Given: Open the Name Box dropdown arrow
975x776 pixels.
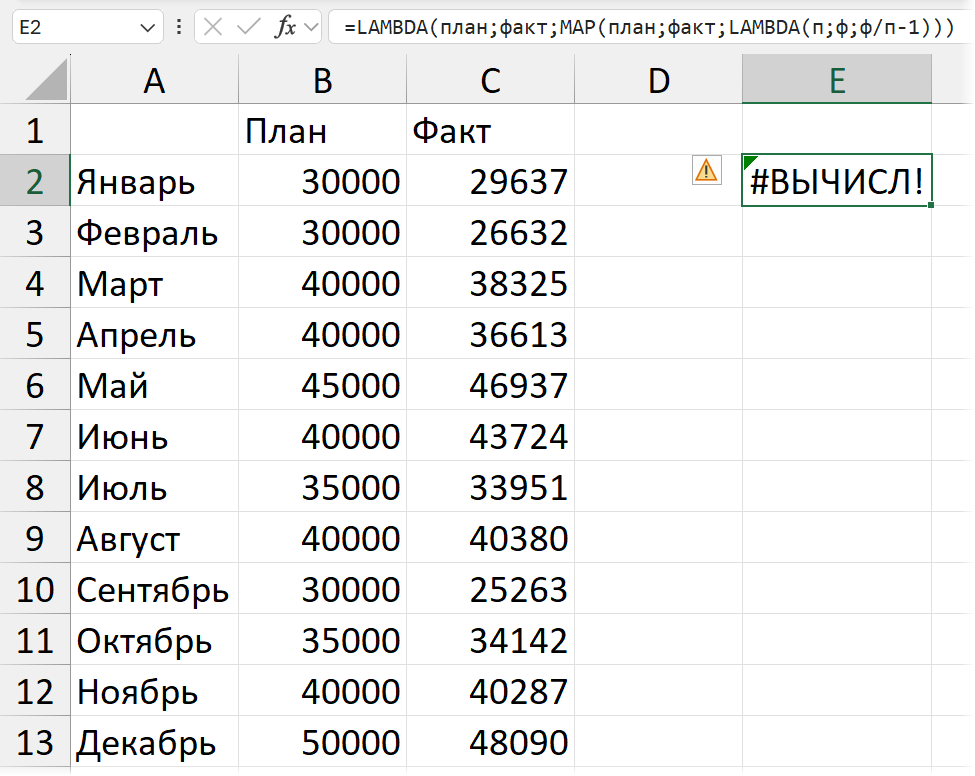Looking at the screenshot, I should point(147,28).
